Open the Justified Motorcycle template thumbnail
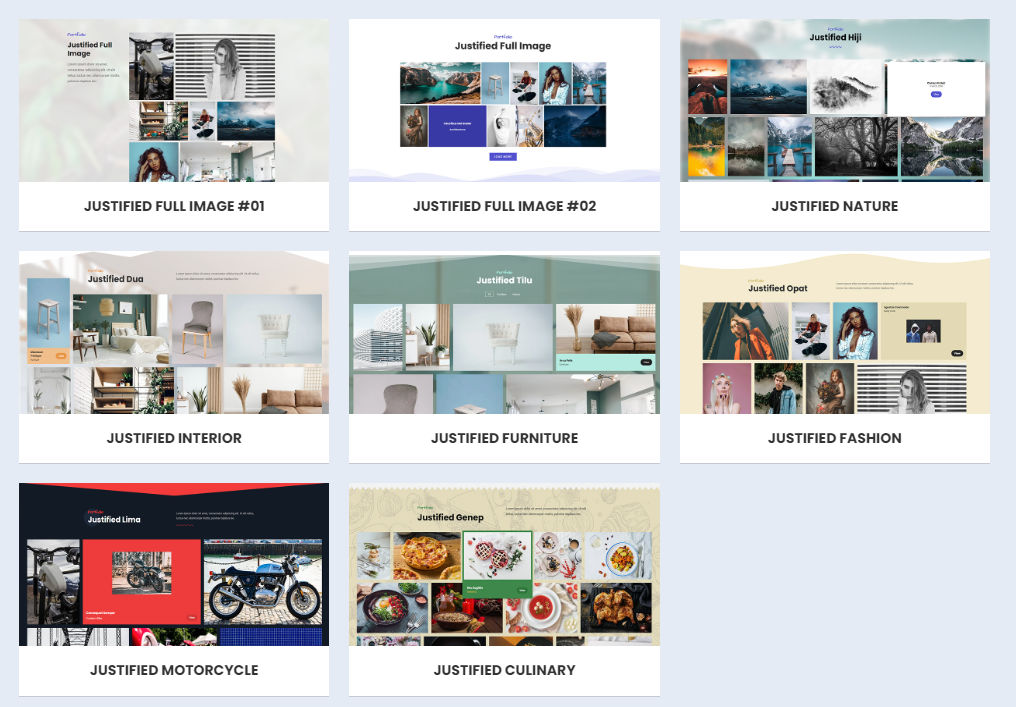Image resolution: width=1016 pixels, height=707 pixels. click(x=174, y=564)
